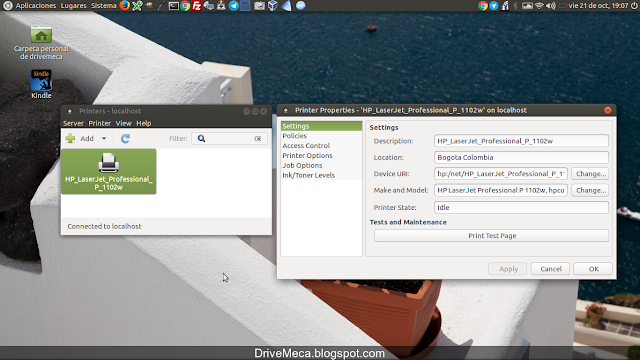Open the Job Options page

[x=321, y=165]
